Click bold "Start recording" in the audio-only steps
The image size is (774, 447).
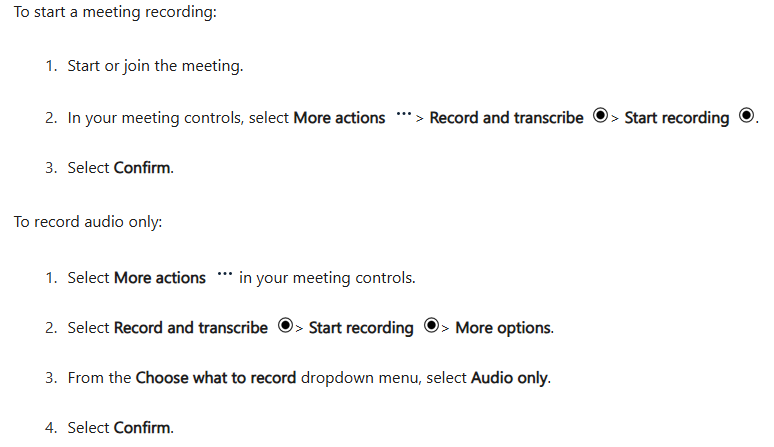(x=361, y=328)
